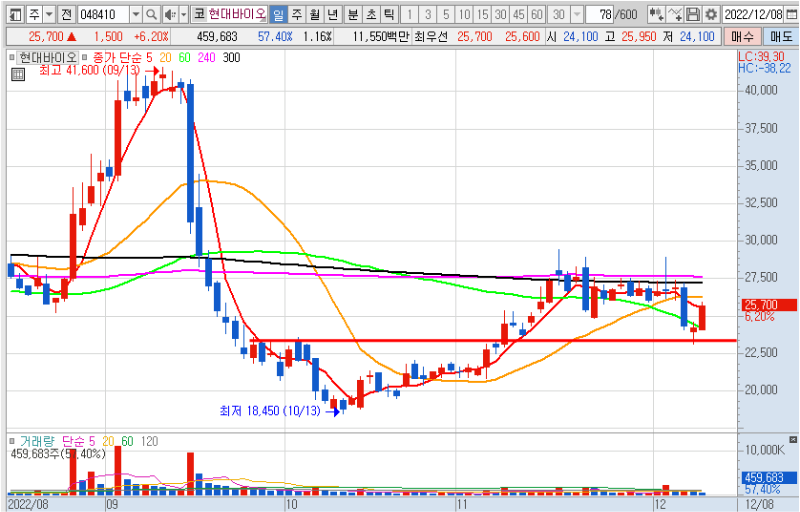Expand the stock code history dropdown
This screenshot has width=800, height=512.
136,14
